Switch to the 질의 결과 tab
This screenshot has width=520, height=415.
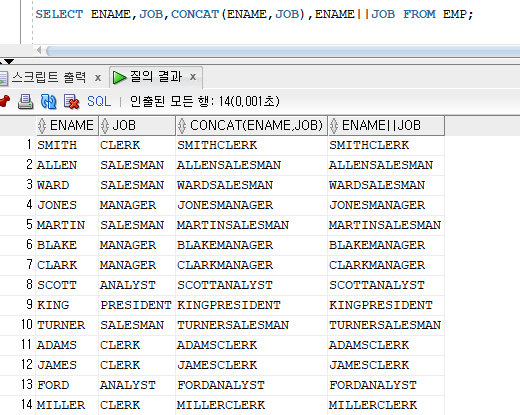[x=156, y=77]
